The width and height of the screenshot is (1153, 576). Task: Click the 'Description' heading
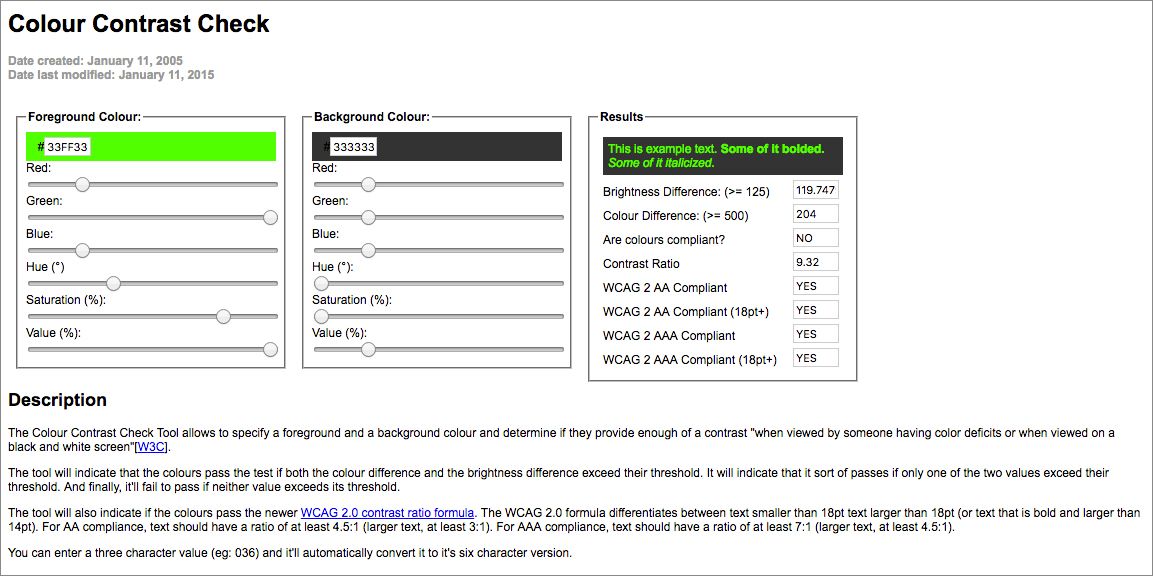pyautogui.click(x=57, y=400)
